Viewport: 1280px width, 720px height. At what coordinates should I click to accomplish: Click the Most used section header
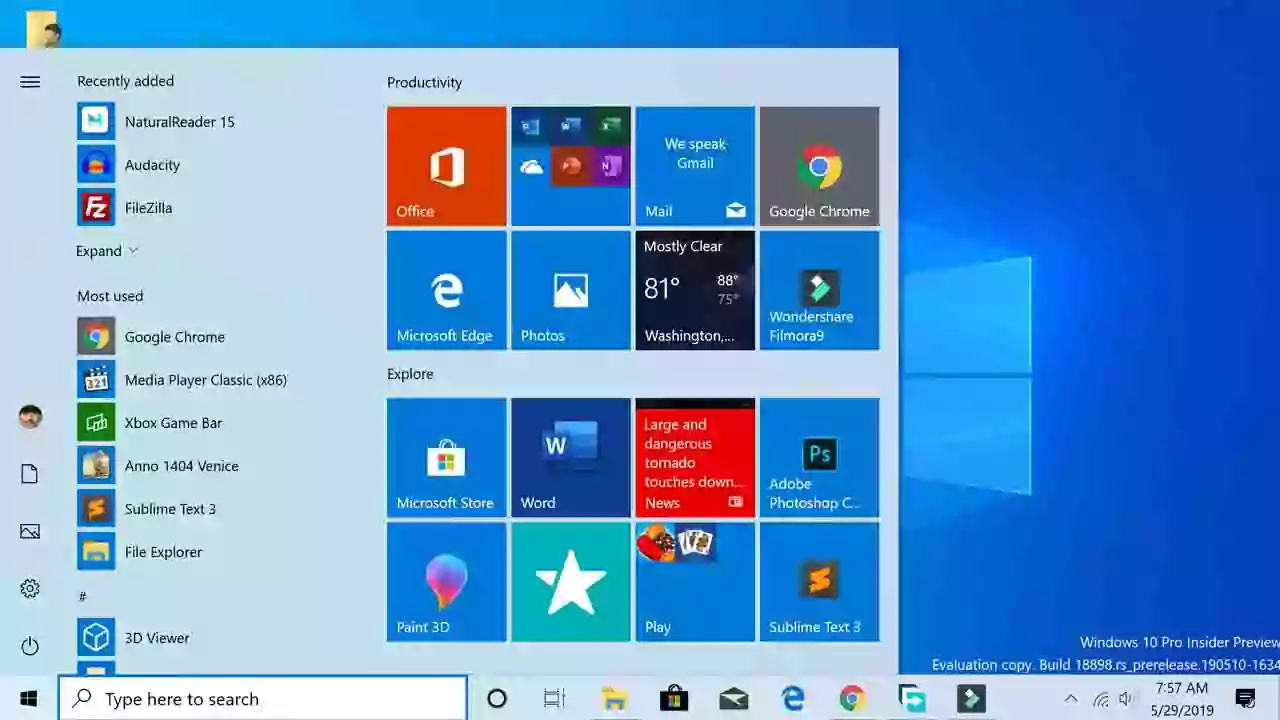(110, 296)
